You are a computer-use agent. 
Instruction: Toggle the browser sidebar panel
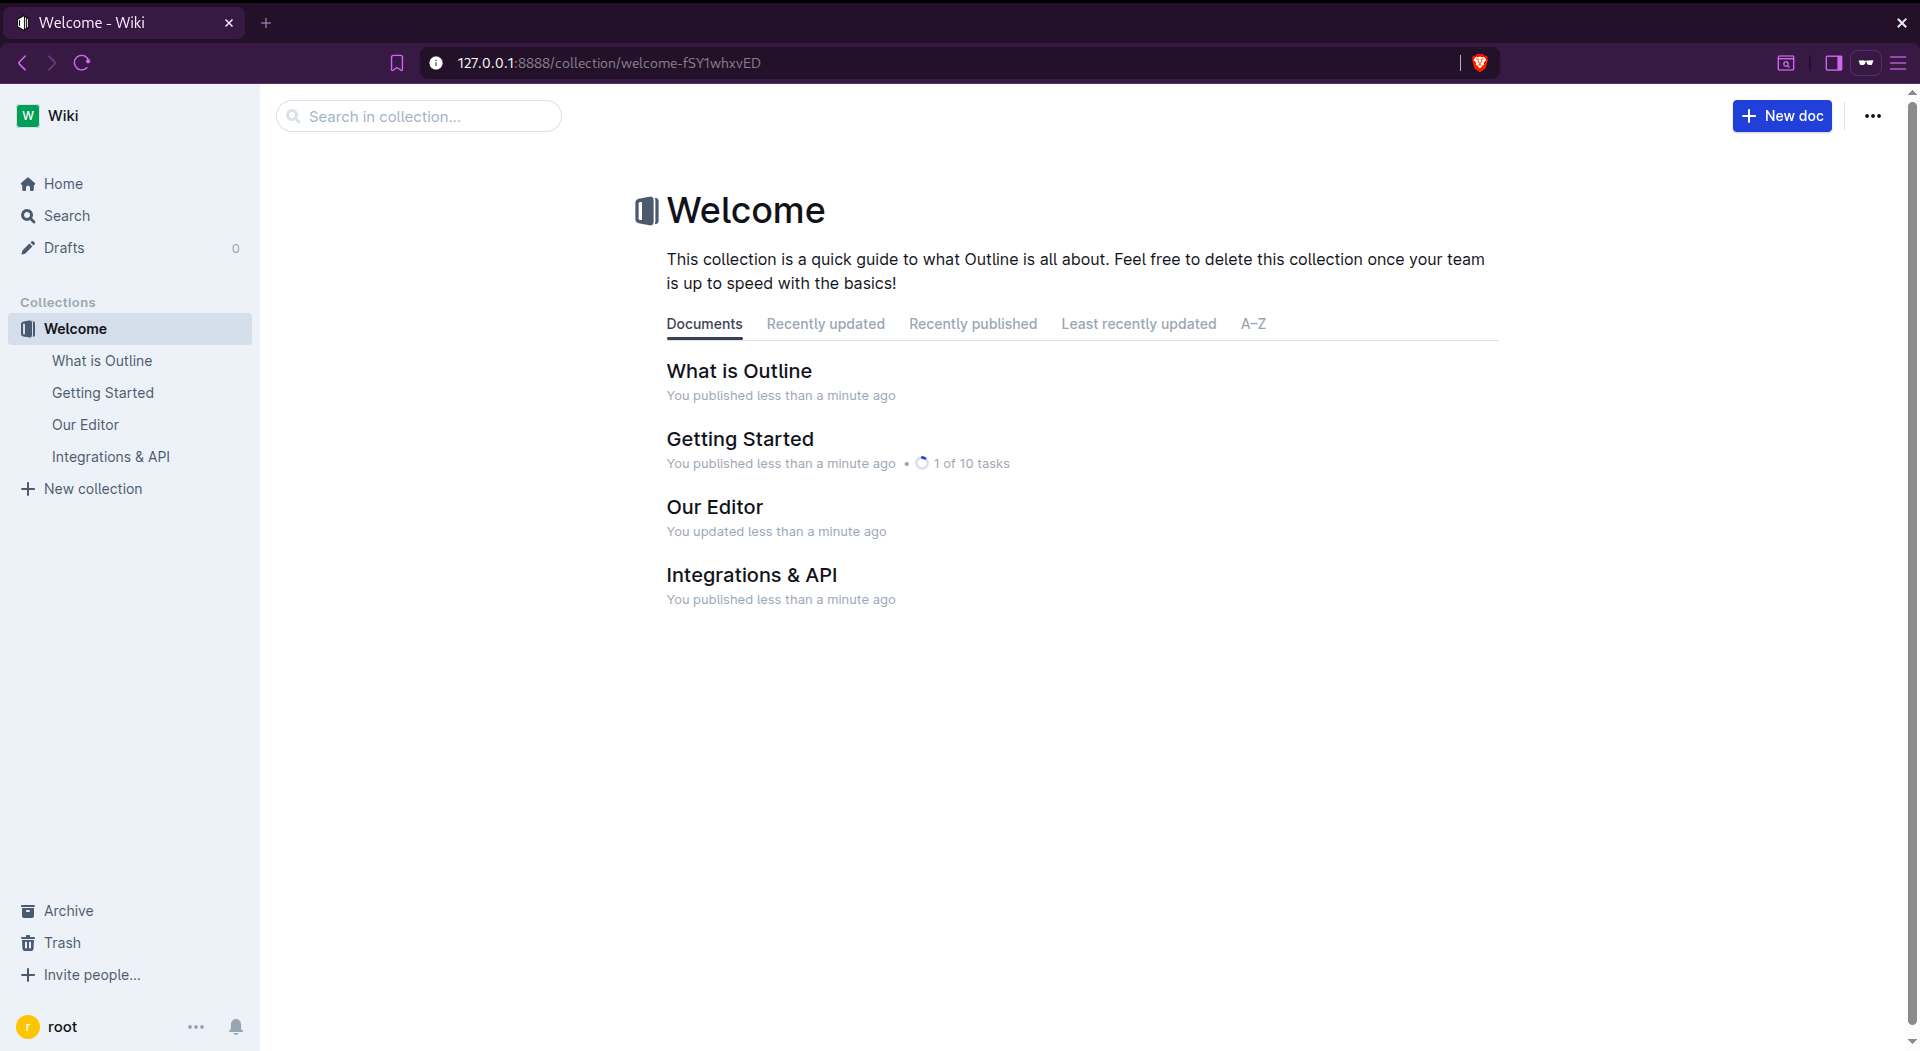tap(1834, 63)
